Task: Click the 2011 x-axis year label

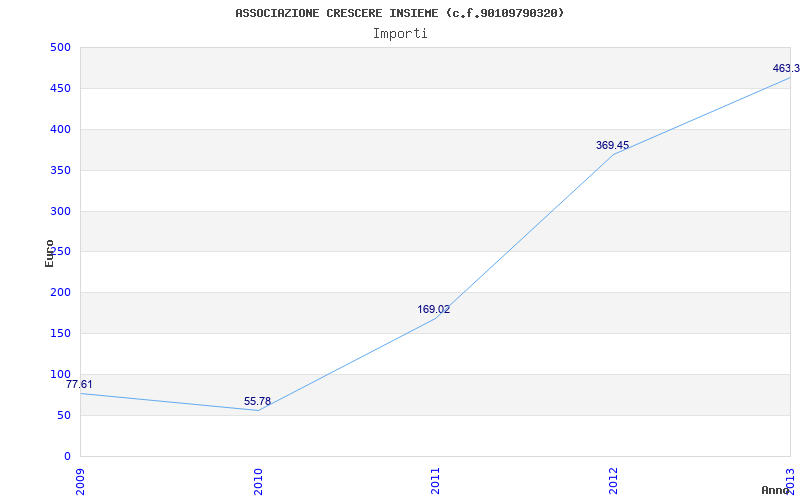Action: pyautogui.click(x=435, y=482)
